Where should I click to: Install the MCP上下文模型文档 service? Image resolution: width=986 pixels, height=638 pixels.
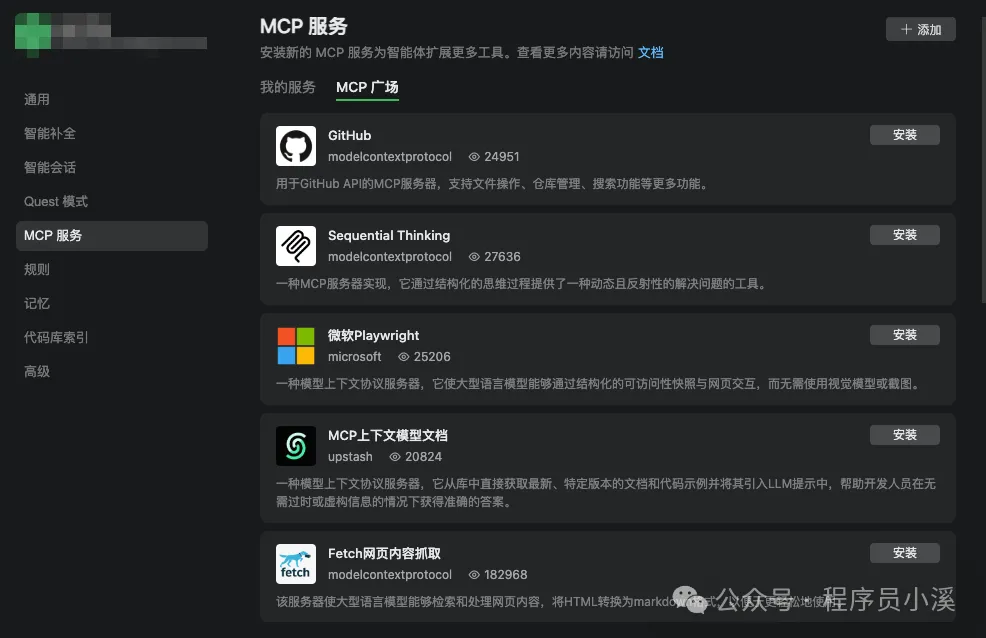pyautogui.click(x=904, y=434)
